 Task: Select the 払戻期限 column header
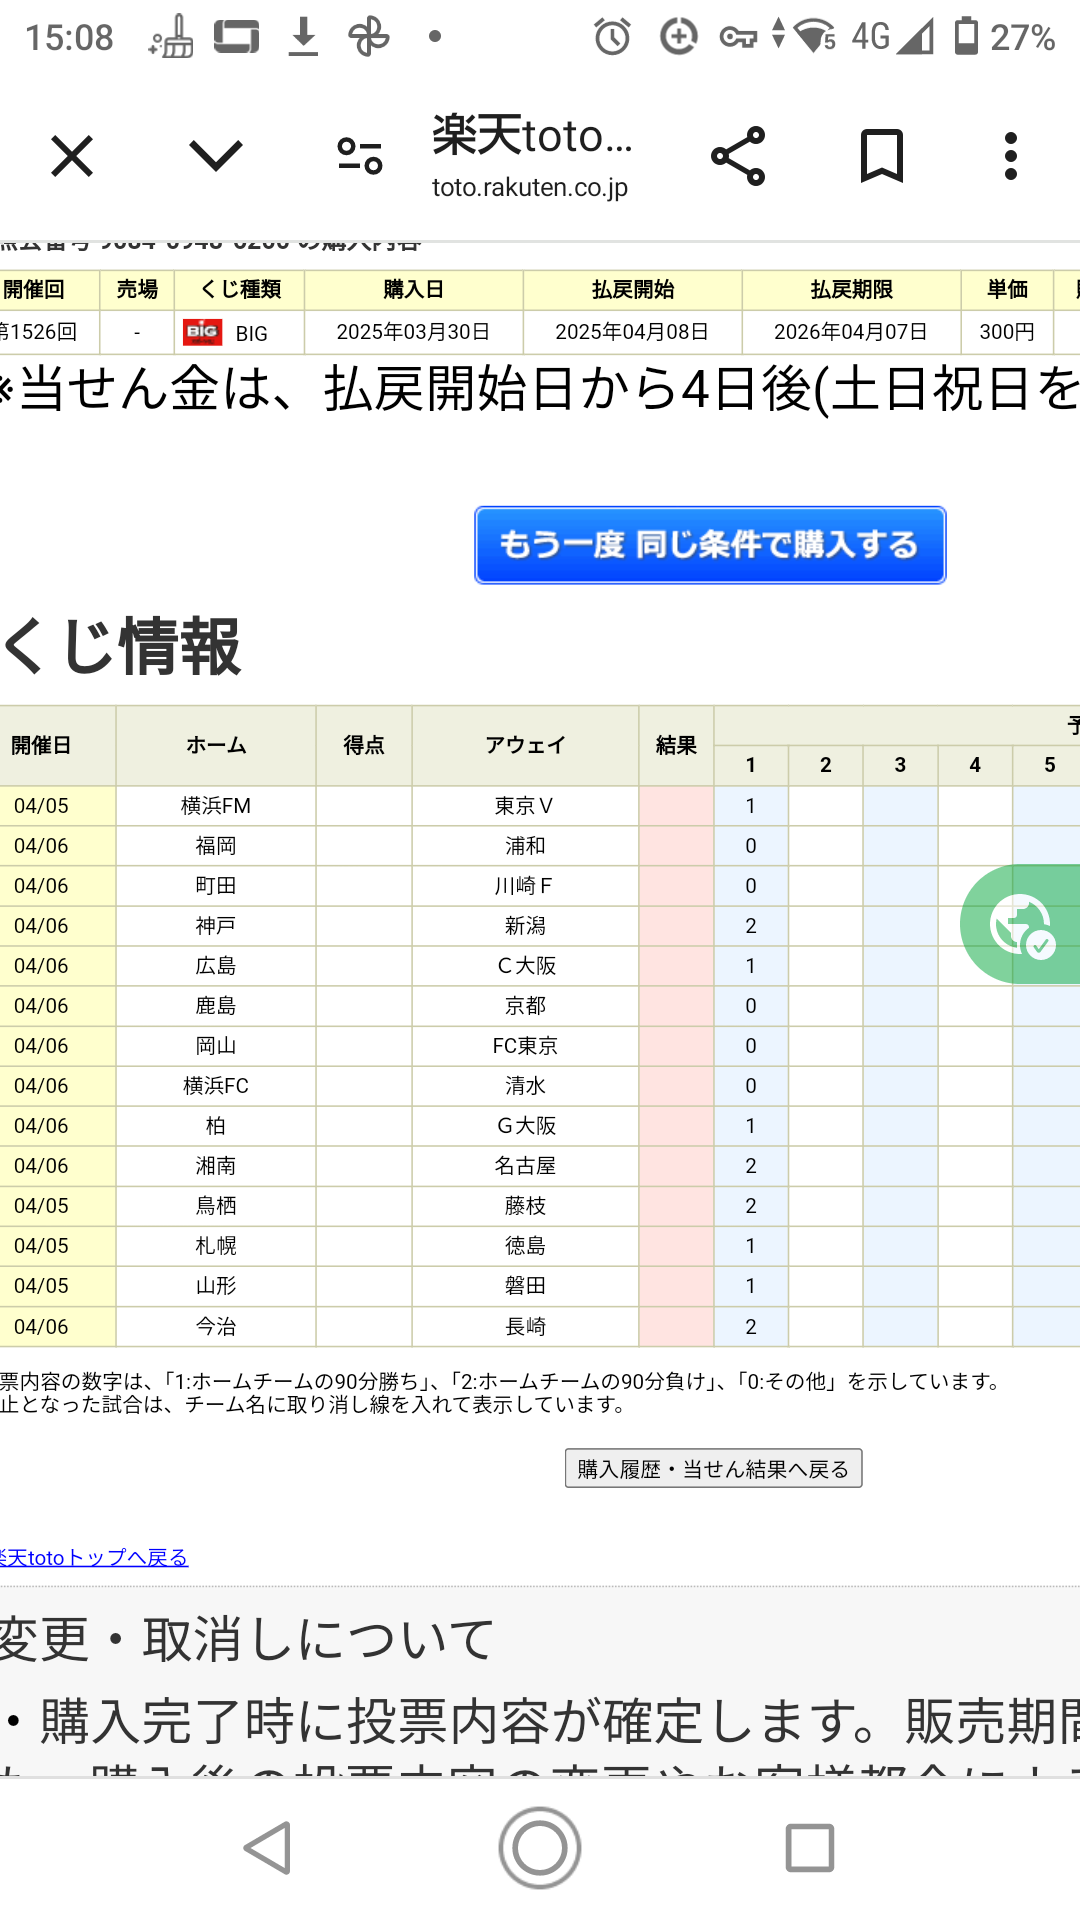pyautogui.click(x=852, y=290)
